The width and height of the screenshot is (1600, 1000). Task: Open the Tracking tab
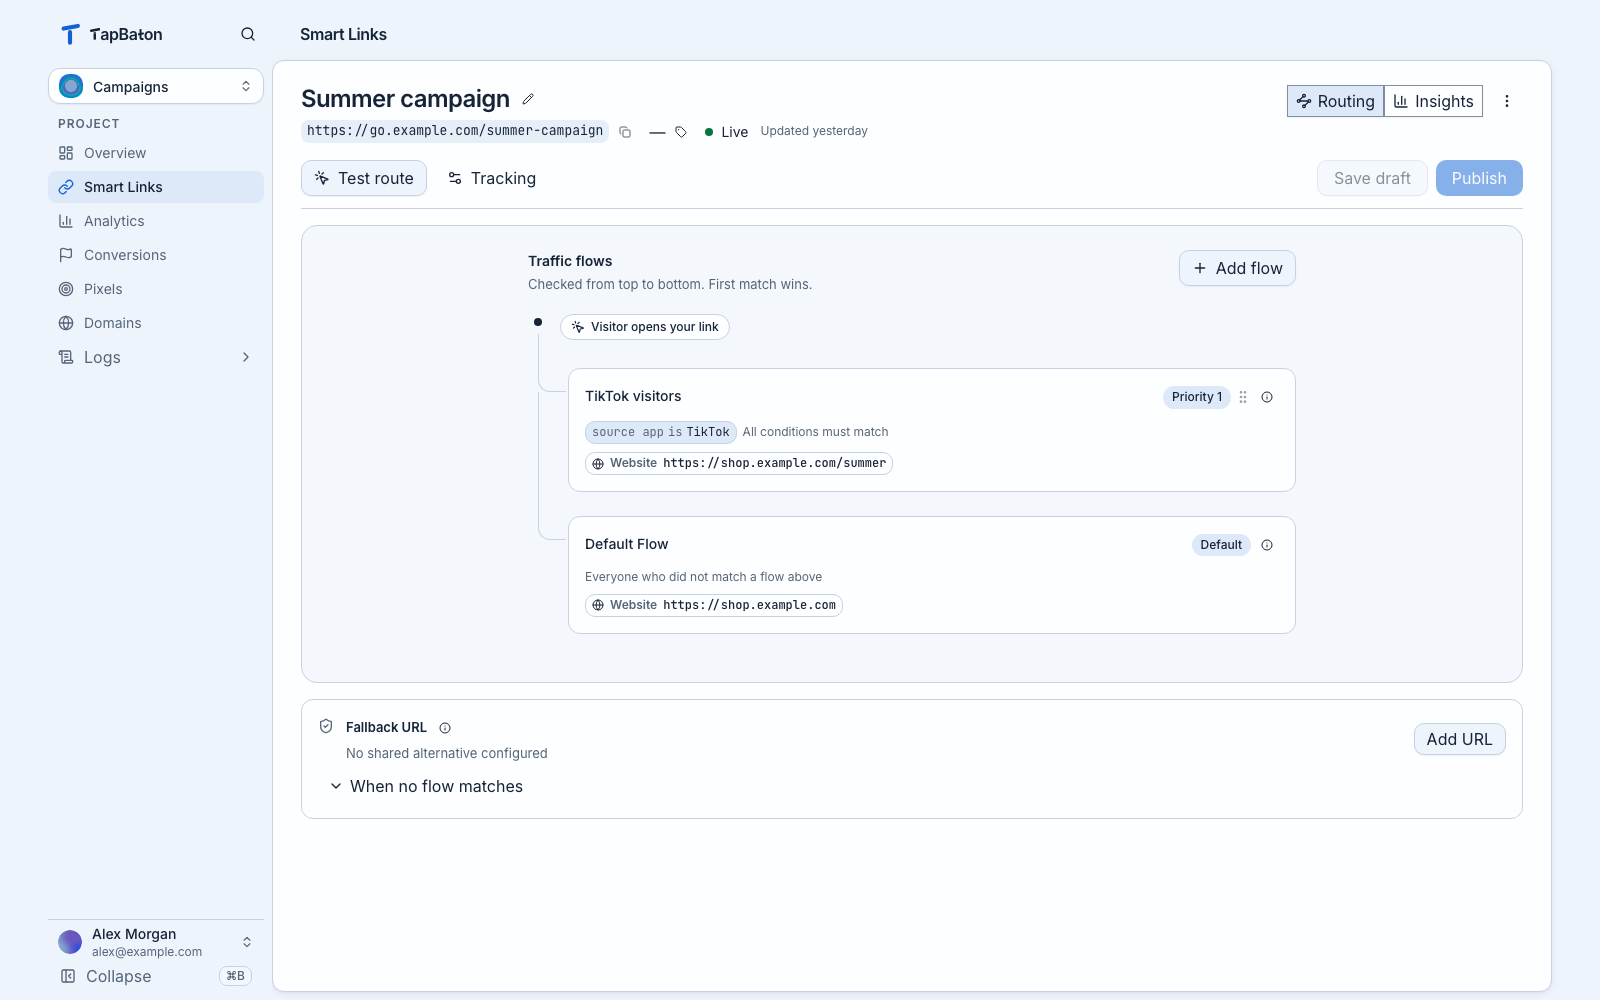tap(492, 178)
